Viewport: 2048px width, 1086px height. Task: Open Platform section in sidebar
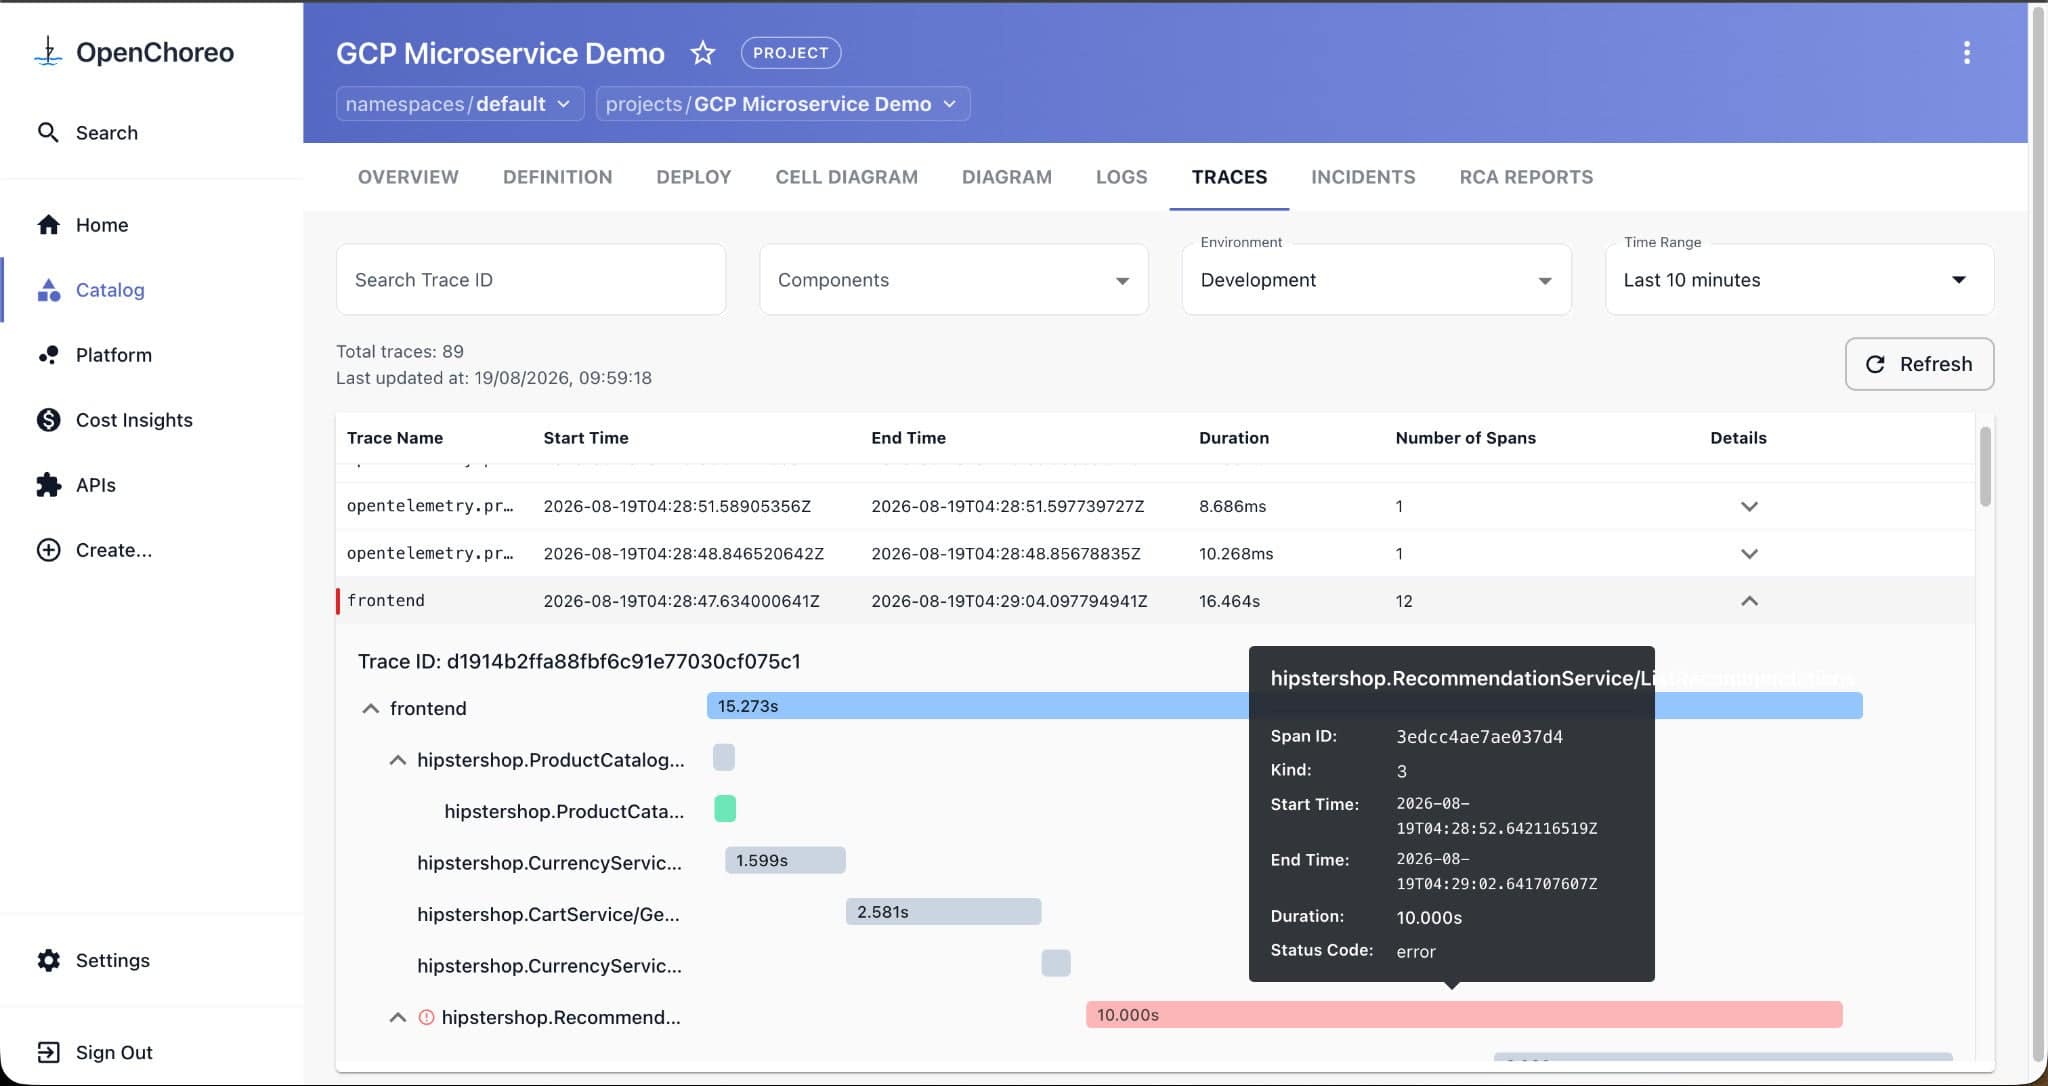[x=94, y=355]
